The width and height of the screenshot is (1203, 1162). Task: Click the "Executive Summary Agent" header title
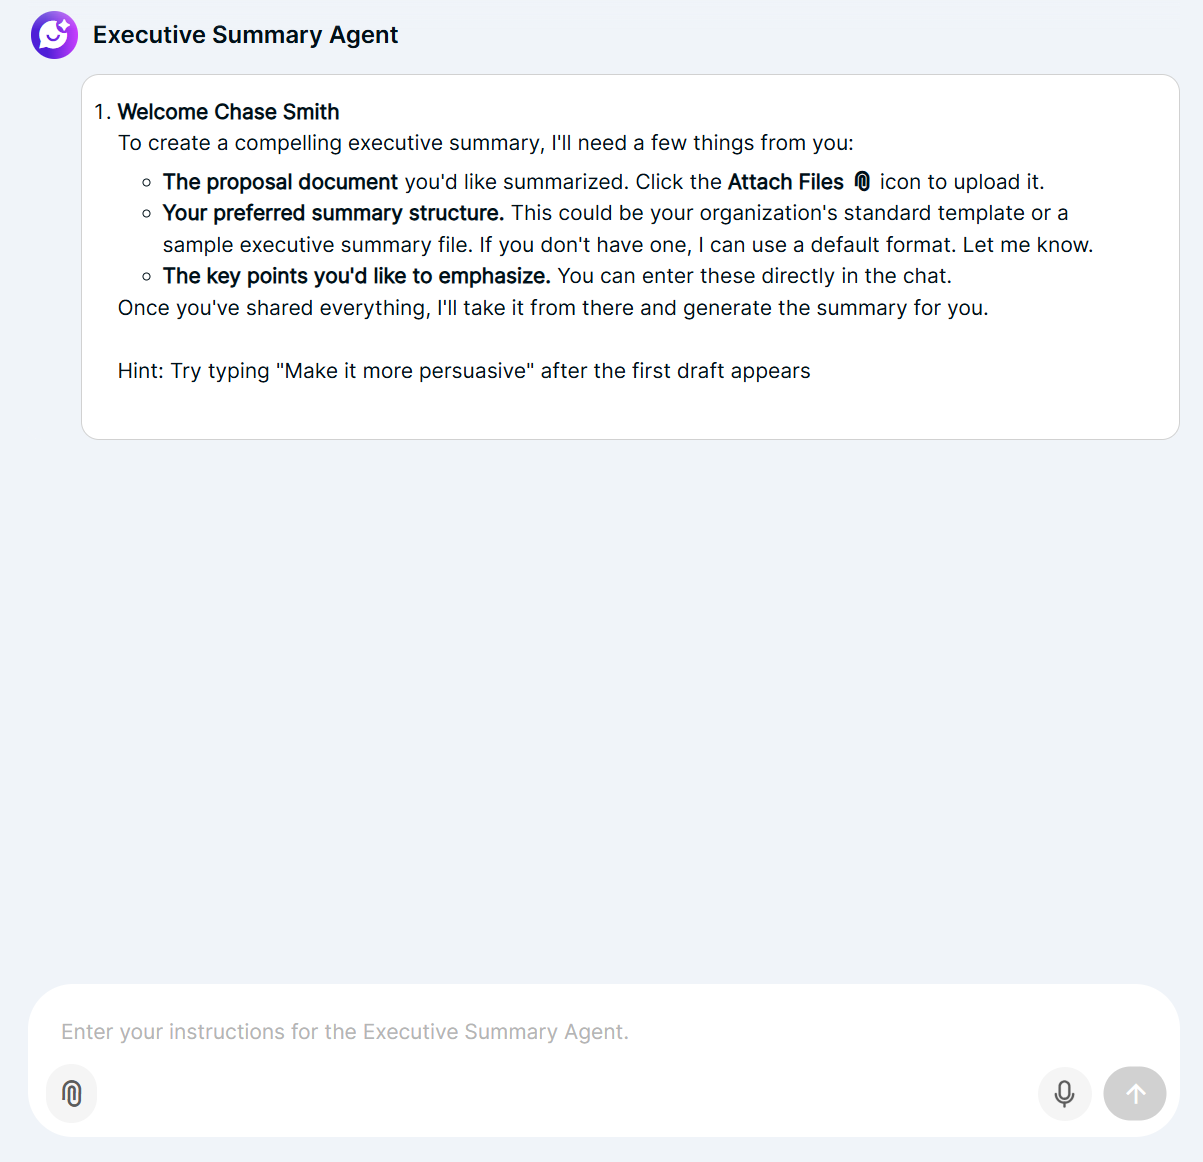[x=245, y=35]
